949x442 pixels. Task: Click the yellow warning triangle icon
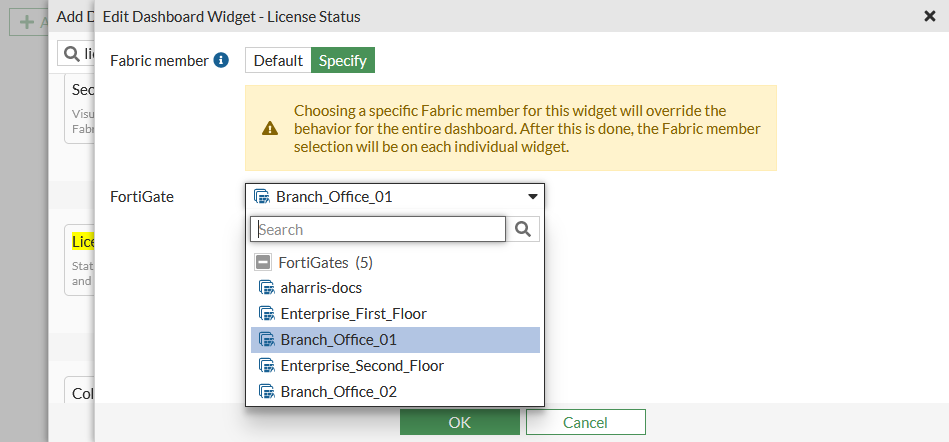270,128
